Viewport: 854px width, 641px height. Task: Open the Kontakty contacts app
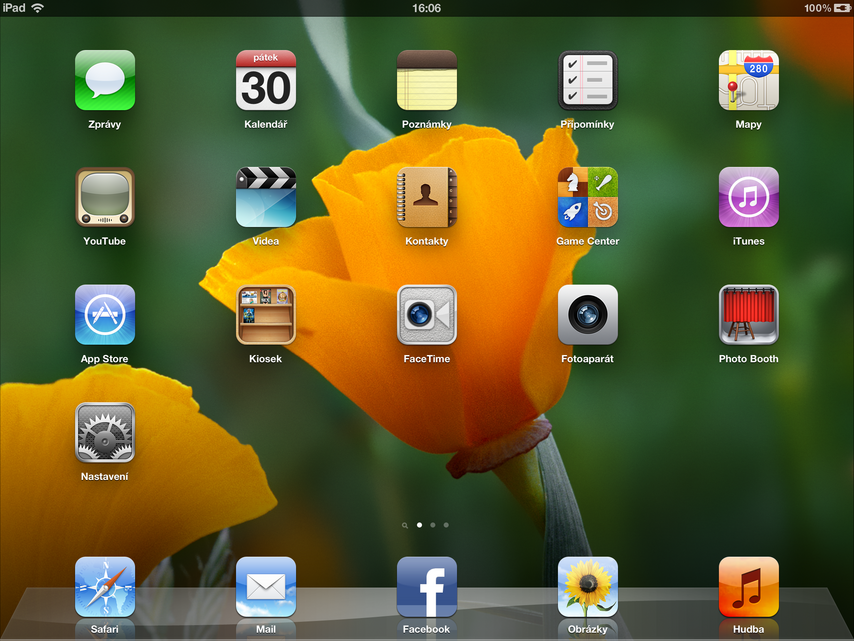tap(427, 197)
